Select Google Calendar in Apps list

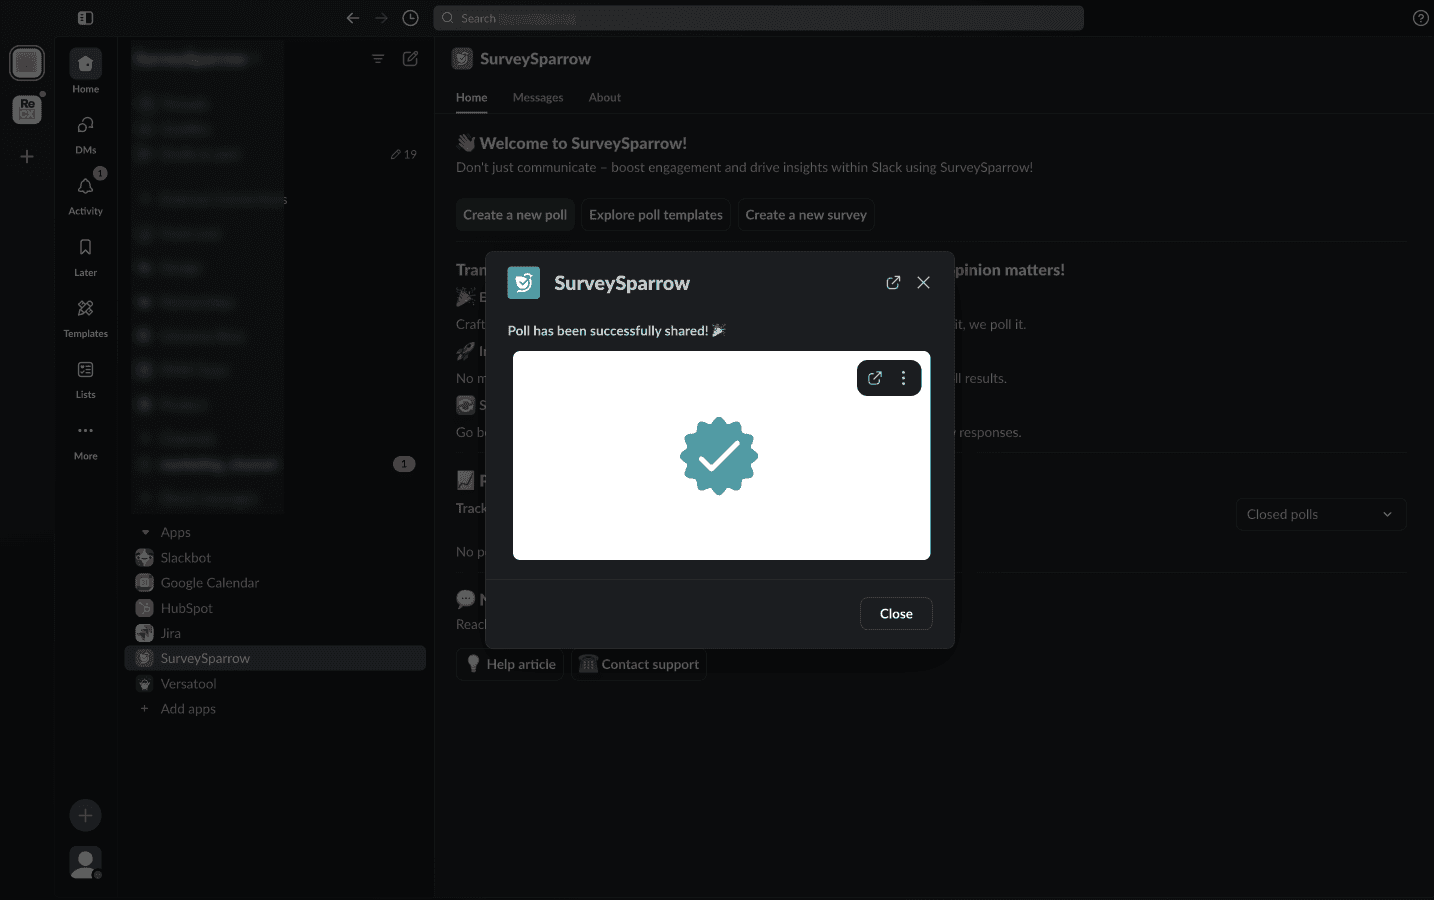tap(209, 583)
